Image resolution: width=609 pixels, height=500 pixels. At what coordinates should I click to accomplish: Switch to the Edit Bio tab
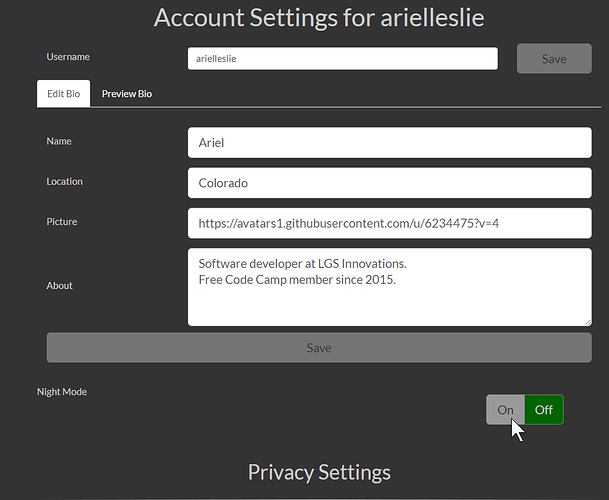[x=63, y=94]
